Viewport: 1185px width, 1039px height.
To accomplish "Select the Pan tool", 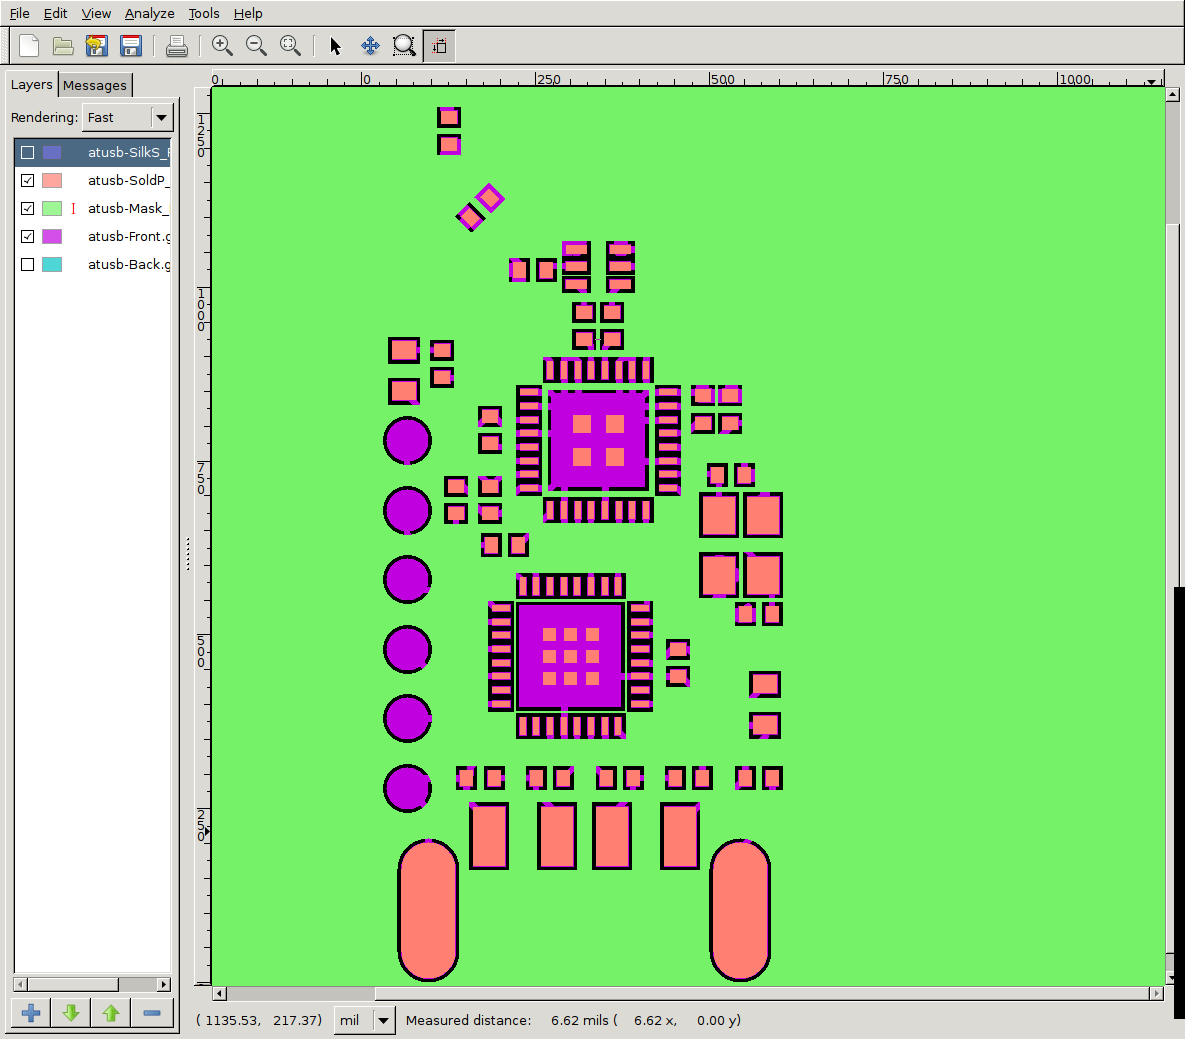I will [370, 46].
